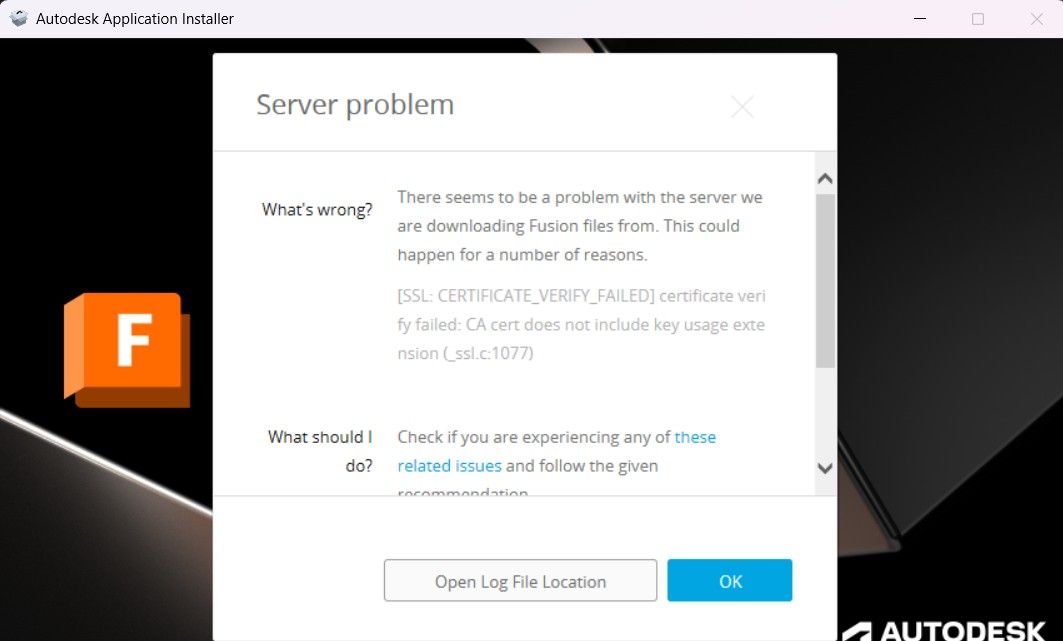
Task: Click the OK button
Action: click(x=729, y=581)
